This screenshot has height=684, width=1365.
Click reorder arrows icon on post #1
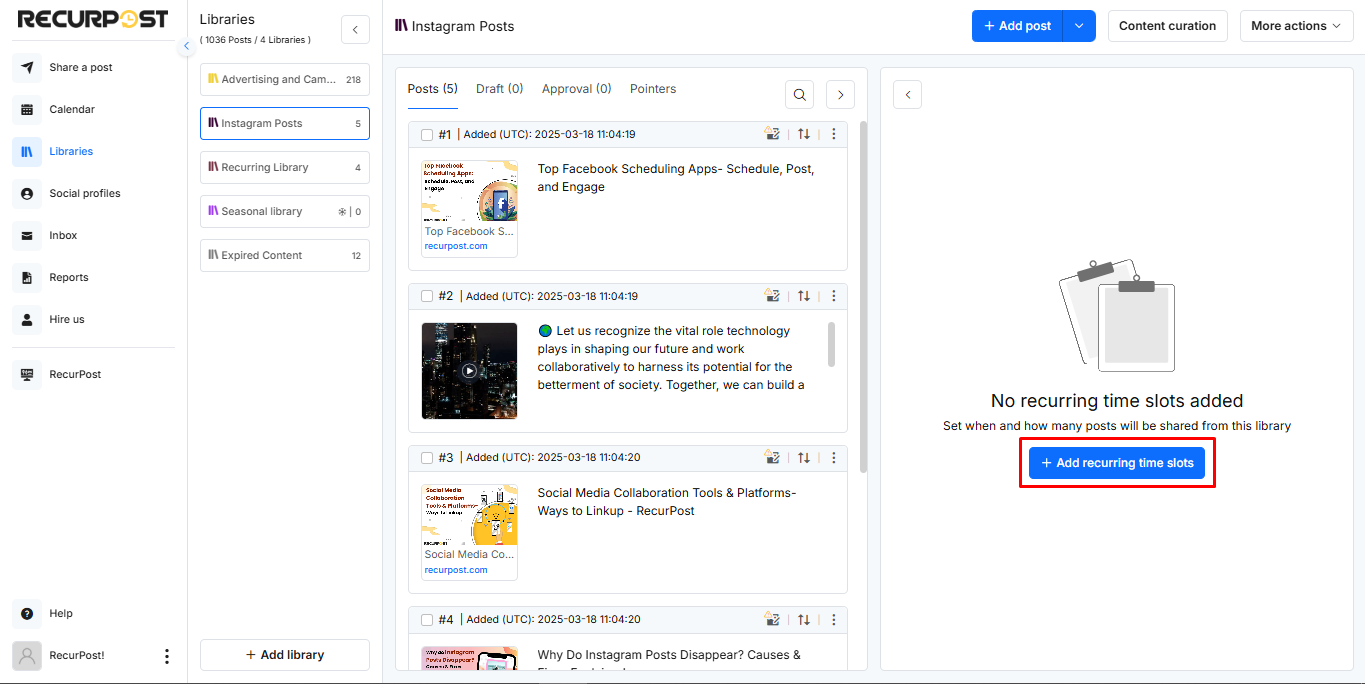point(804,134)
